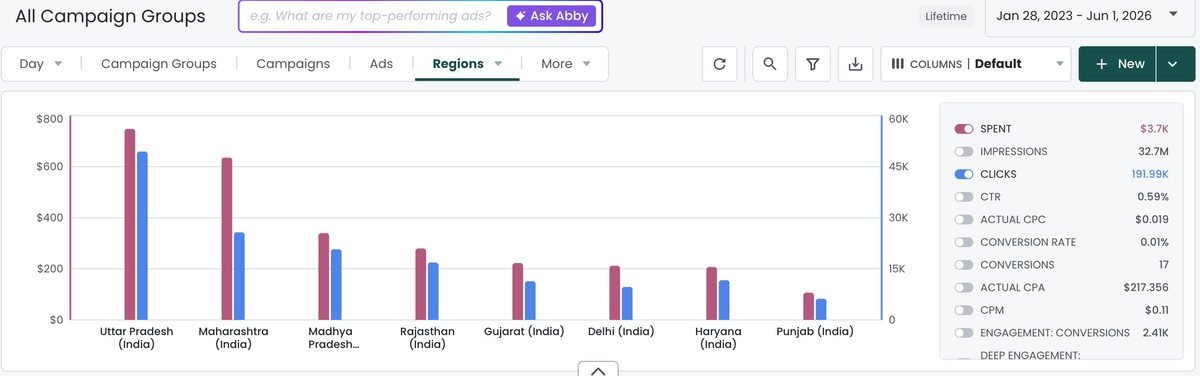Click the + New button
This screenshot has width=1200, height=376.
point(1118,64)
